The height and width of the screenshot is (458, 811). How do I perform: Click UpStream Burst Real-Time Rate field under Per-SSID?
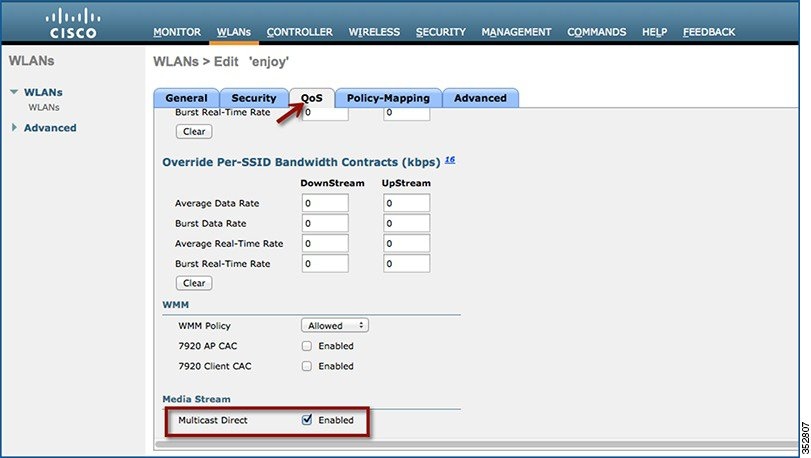(x=407, y=264)
